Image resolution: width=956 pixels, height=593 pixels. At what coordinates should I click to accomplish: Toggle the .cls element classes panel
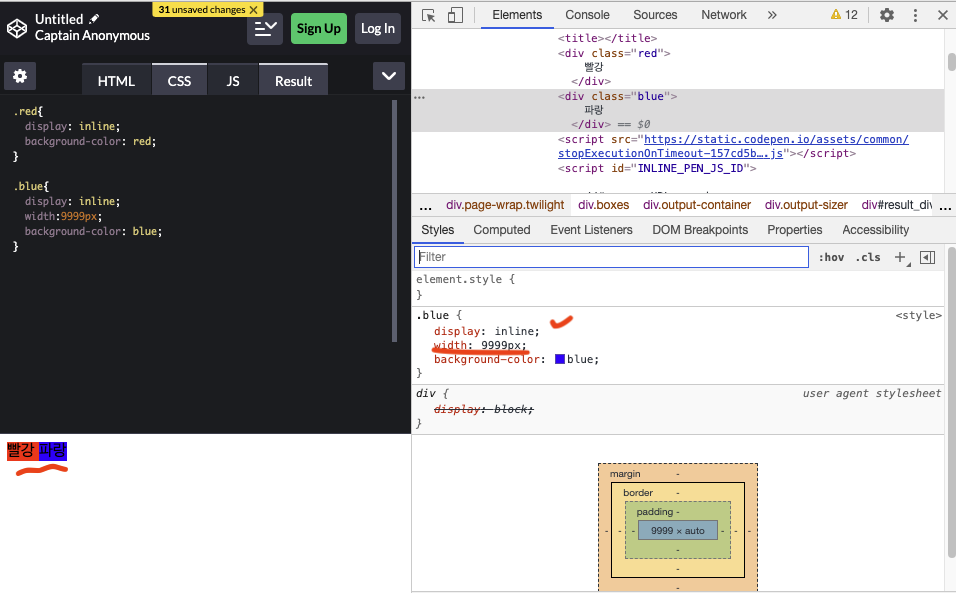coord(869,257)
